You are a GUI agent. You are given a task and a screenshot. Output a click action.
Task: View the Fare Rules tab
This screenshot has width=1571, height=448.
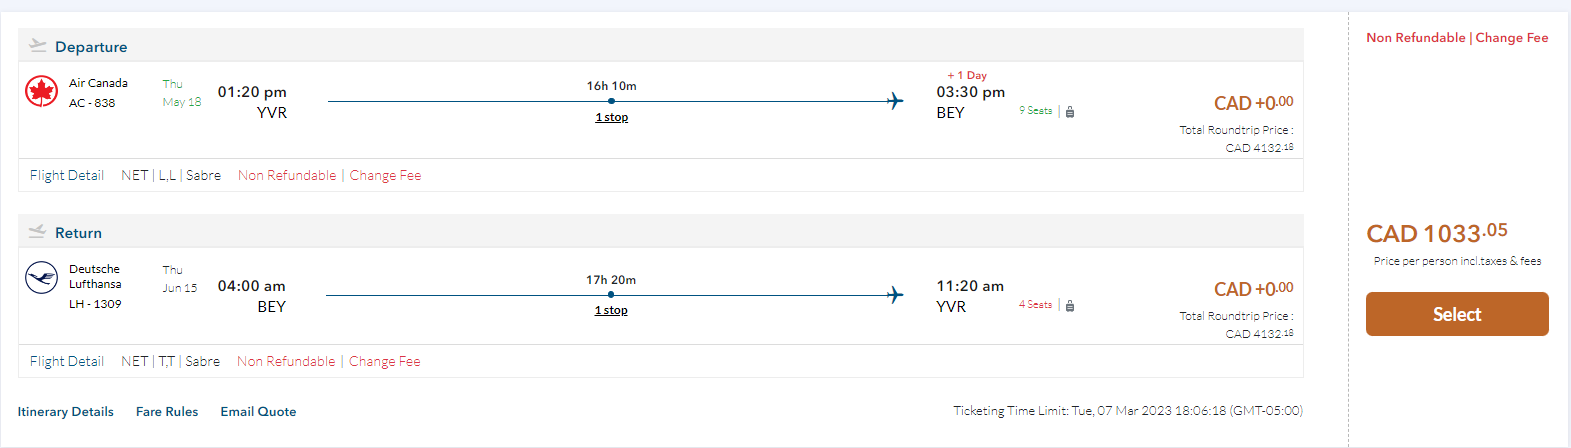167,412
